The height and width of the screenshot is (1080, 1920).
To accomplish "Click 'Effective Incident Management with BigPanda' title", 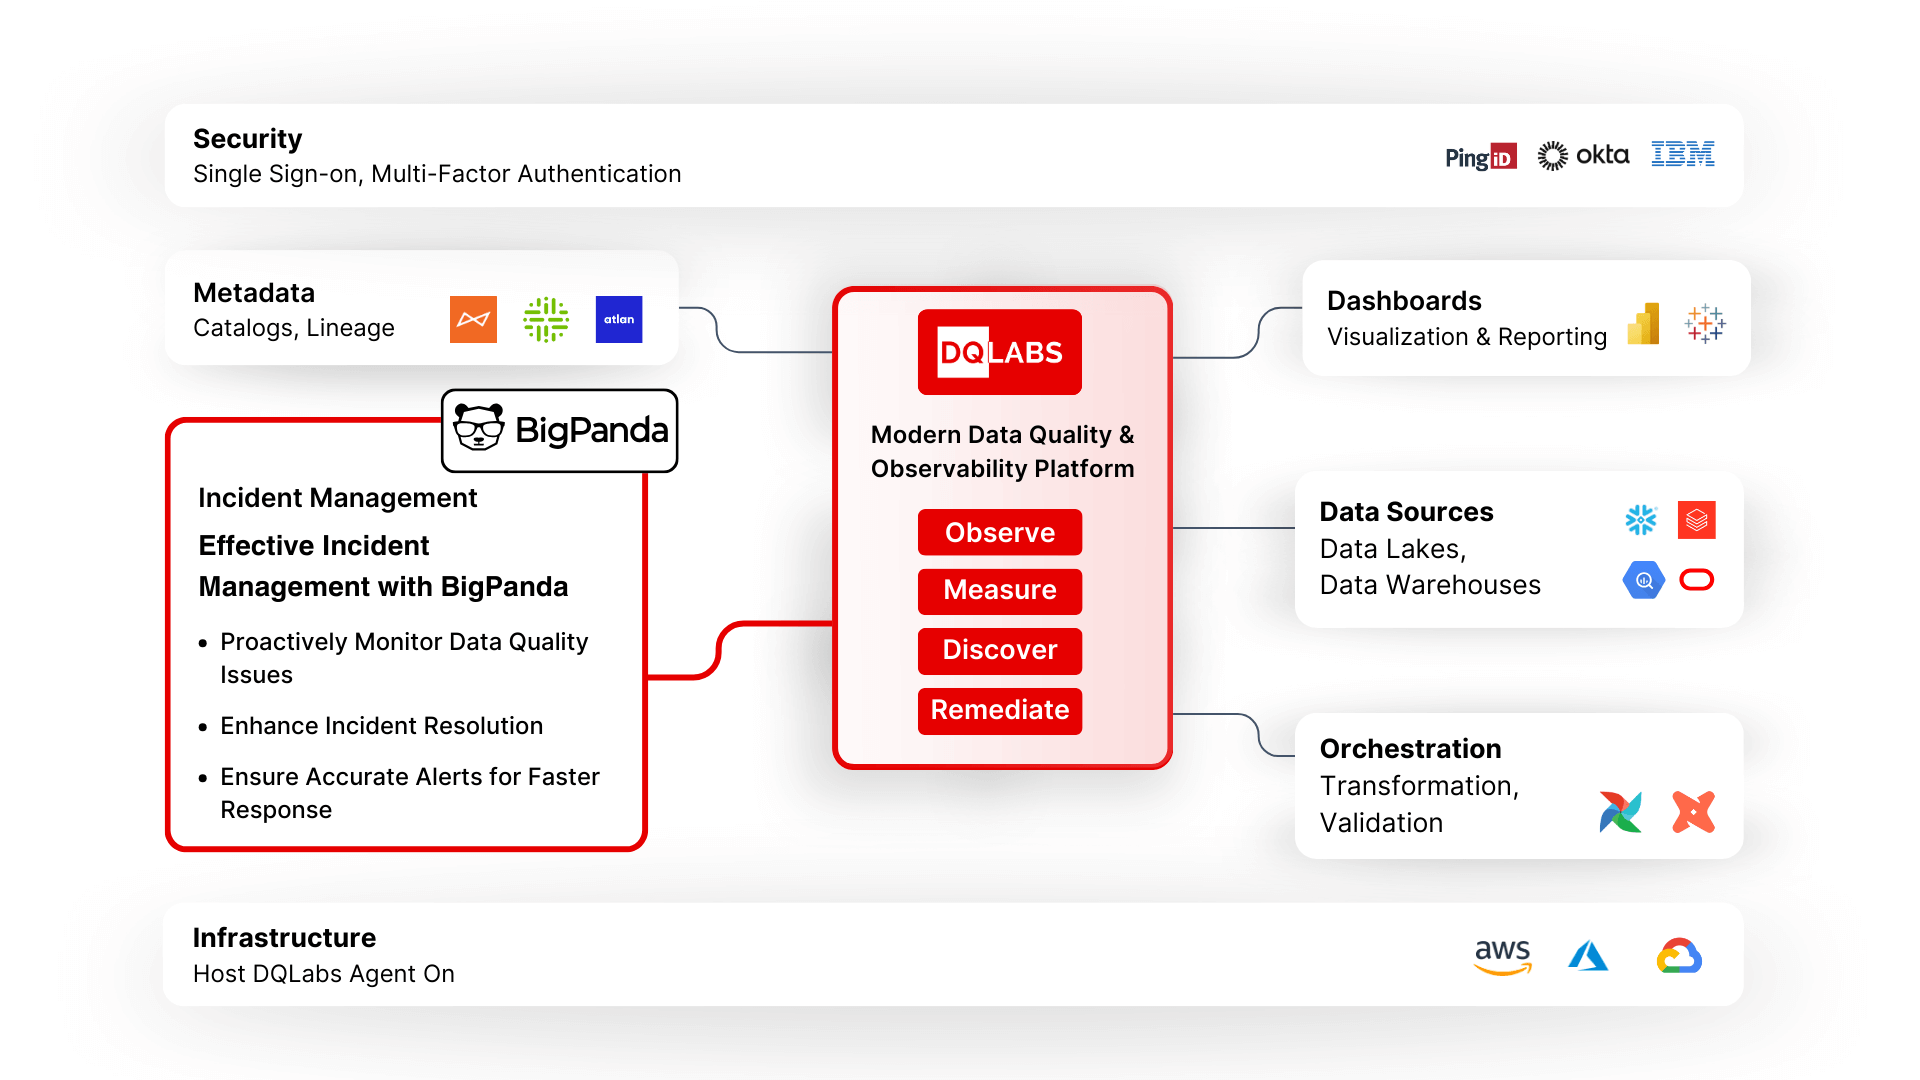I will (383, 566).
